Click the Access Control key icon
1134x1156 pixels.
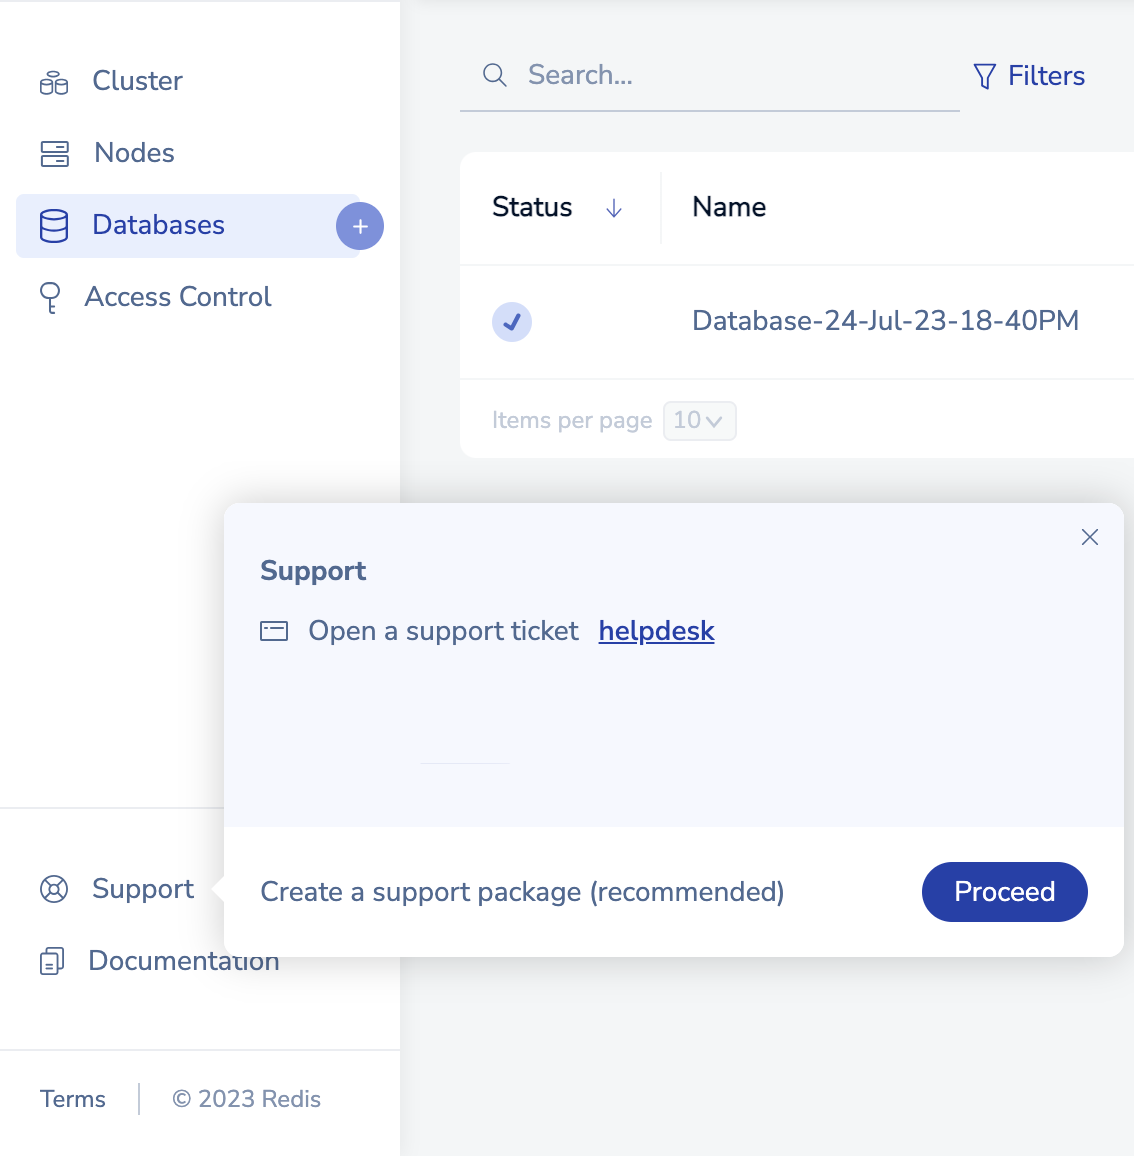click(50, 298)
